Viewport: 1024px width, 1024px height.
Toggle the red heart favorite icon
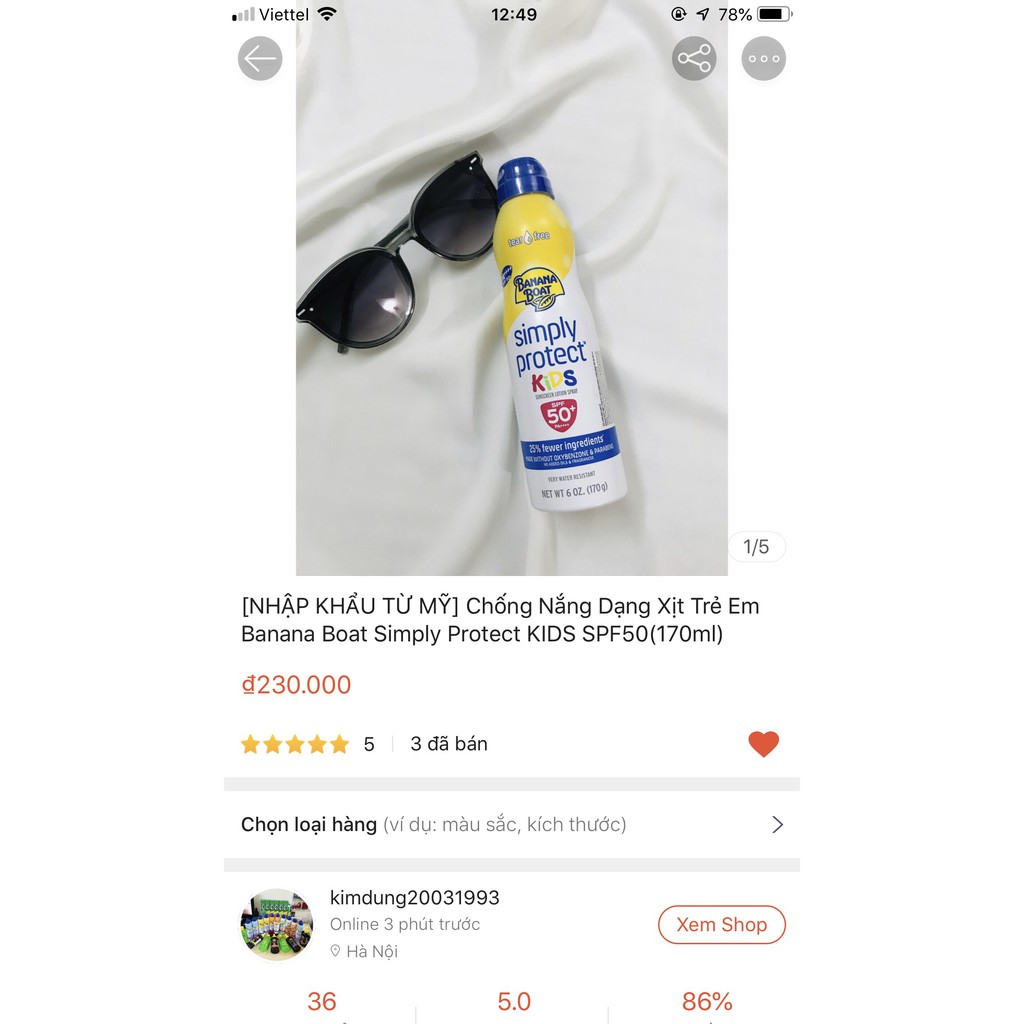(763, 744)
